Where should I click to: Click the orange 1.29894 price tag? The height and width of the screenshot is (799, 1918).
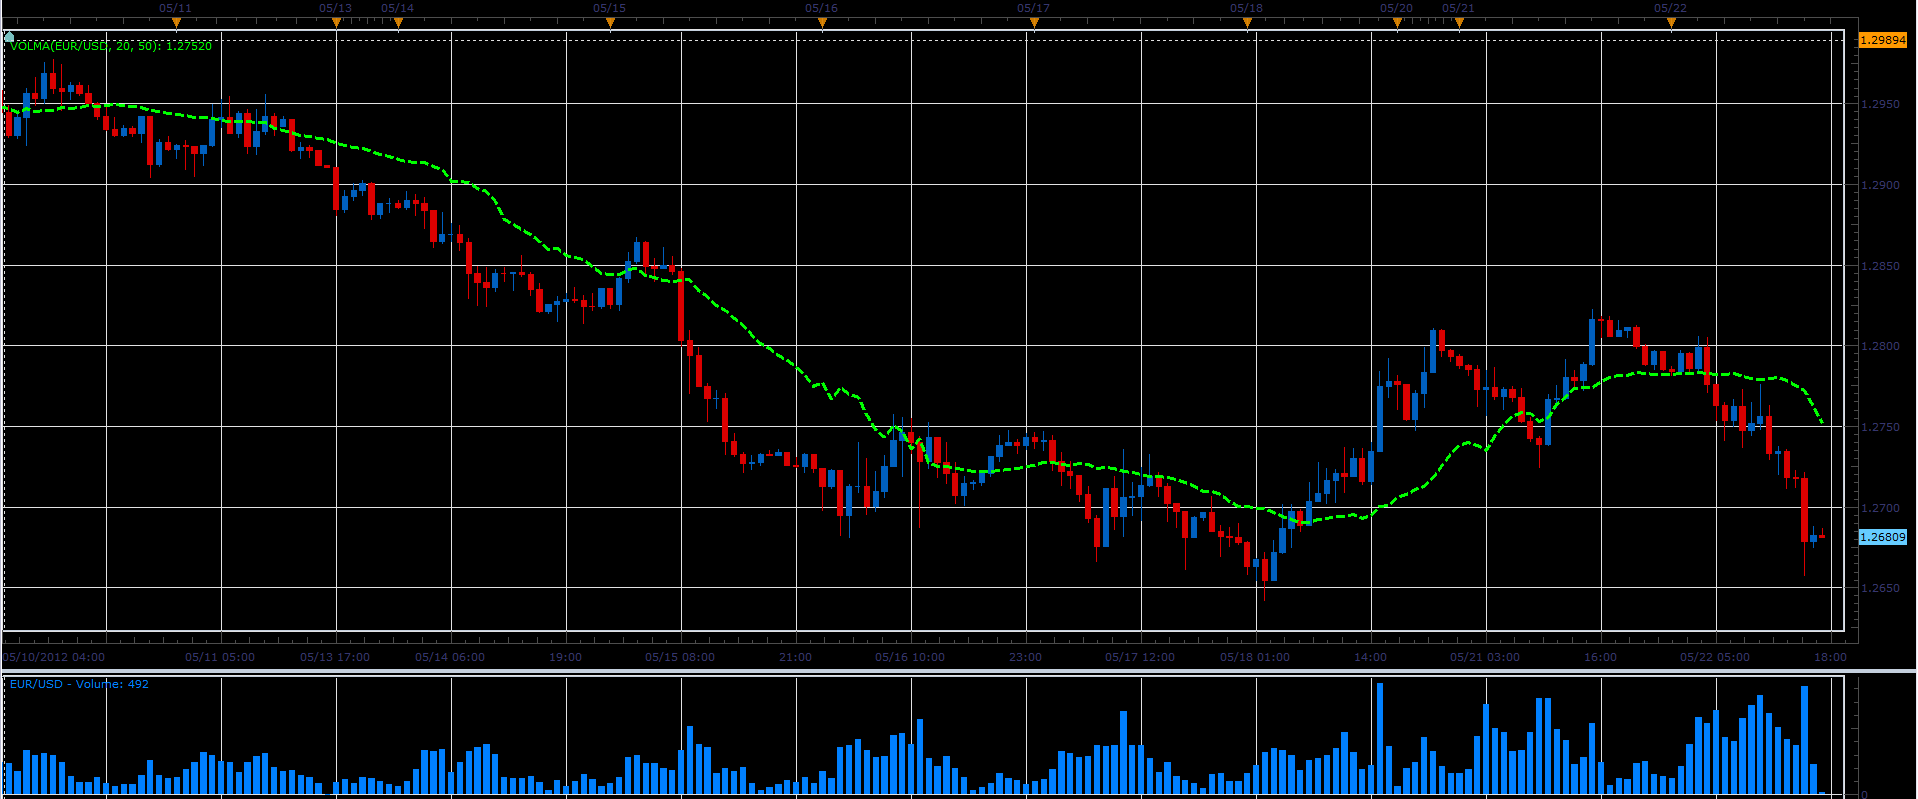1882,40
